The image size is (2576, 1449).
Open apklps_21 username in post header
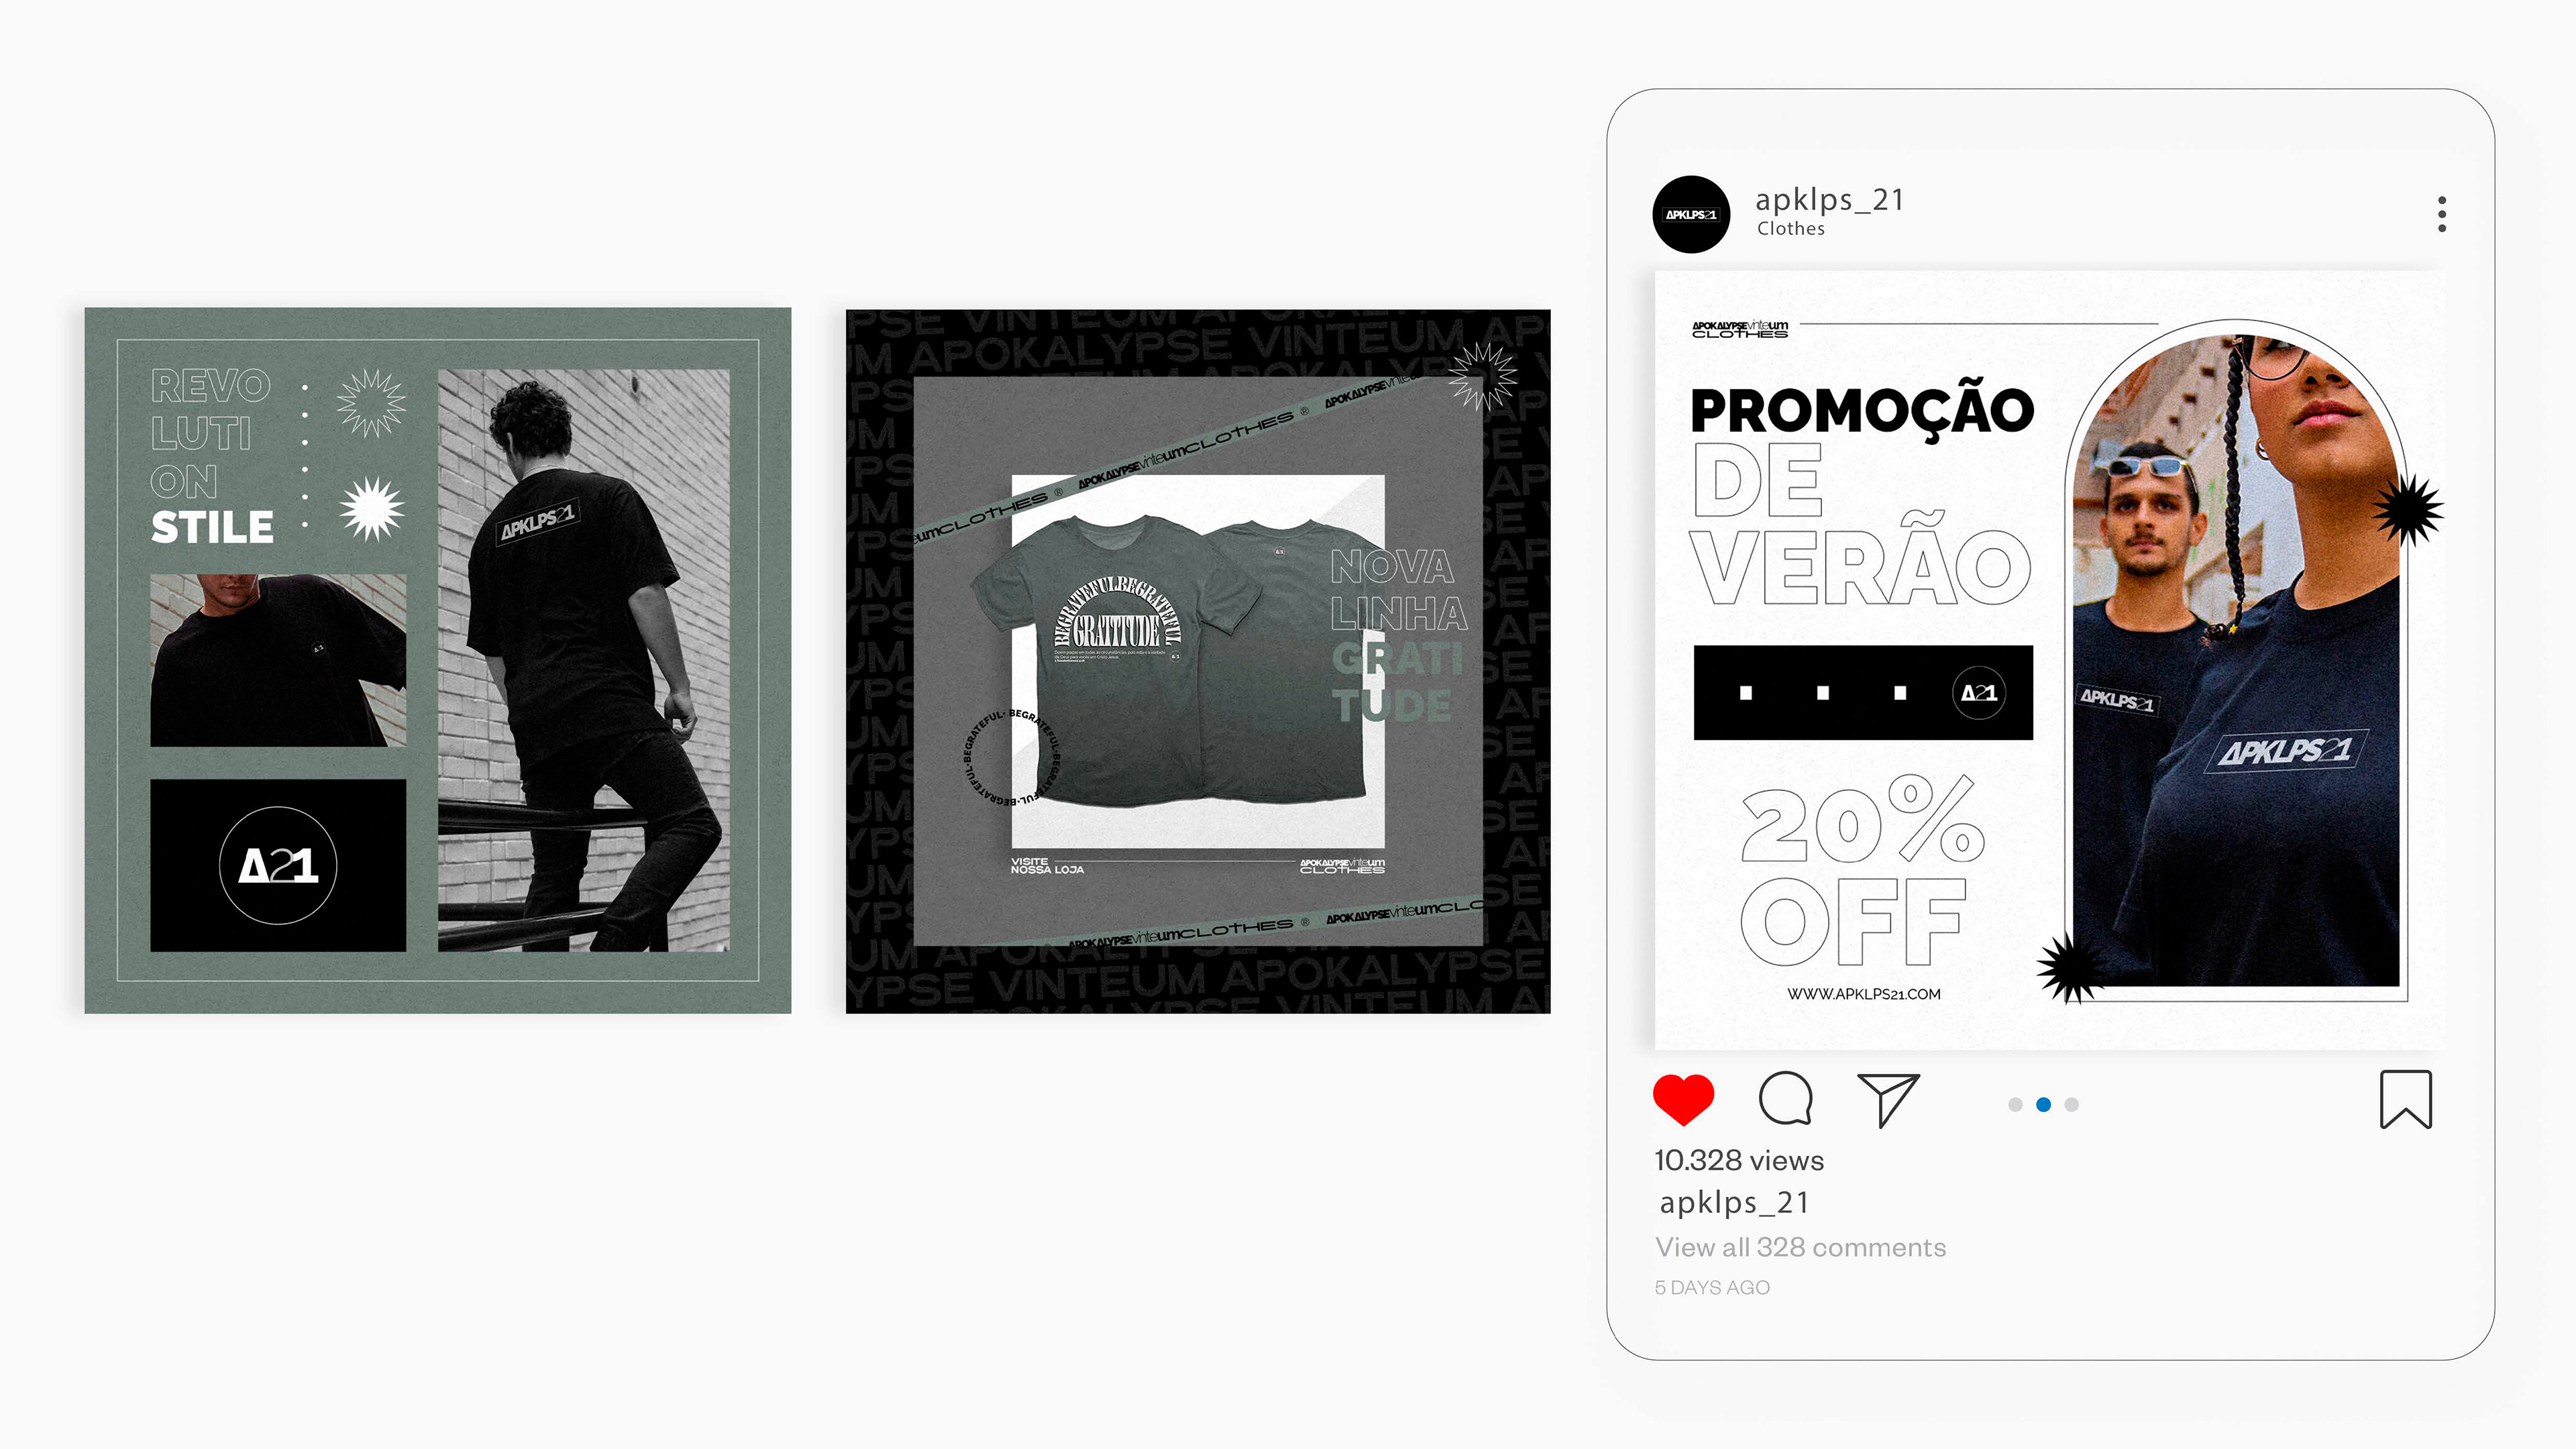pyautogui.click(x=1829, y=200)
